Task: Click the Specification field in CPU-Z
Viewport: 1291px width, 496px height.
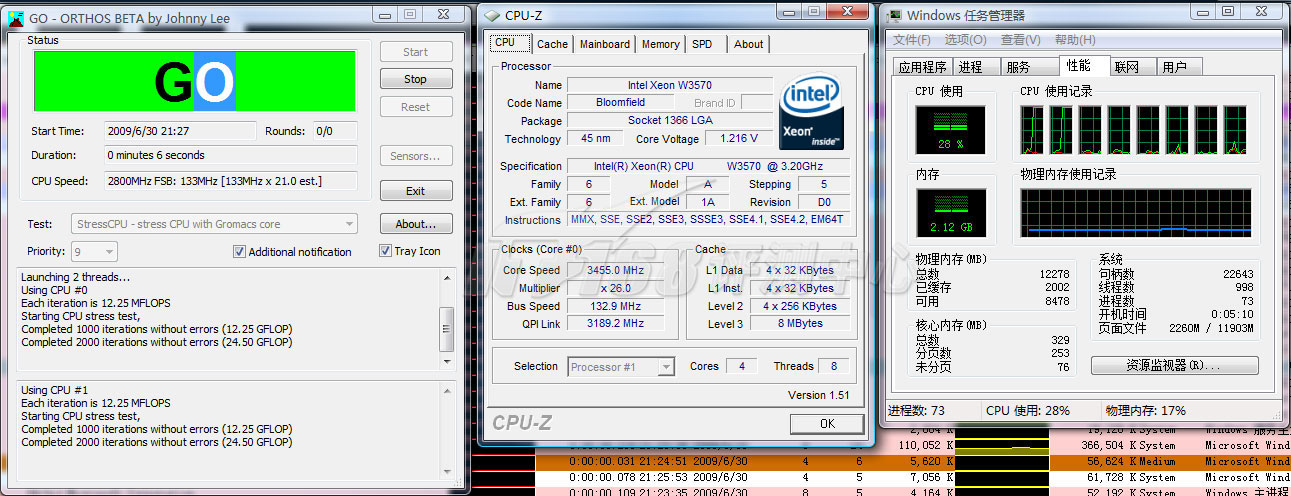Action: pyautogui.click(x=709, y=166)
